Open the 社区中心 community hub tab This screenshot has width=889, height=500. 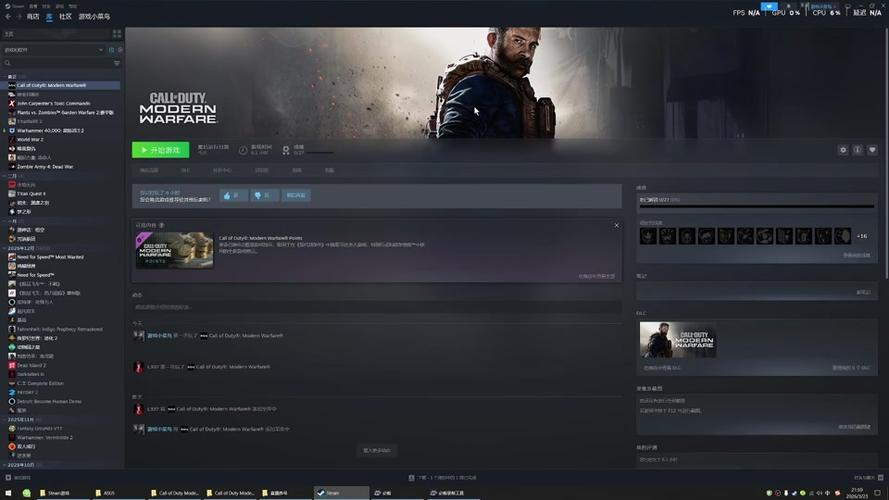[x=222, y=171]
